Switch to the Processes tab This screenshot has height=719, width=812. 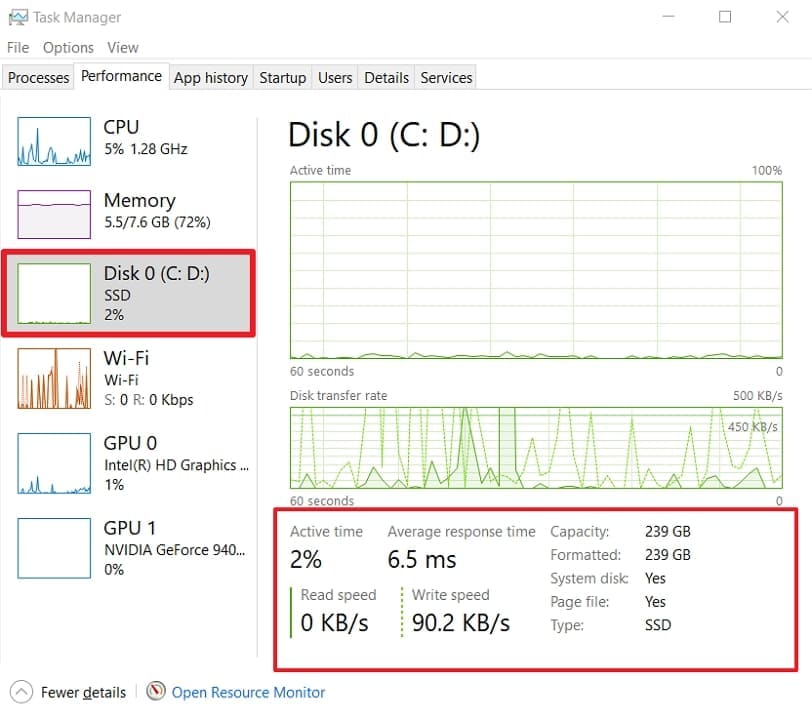[x=38, y=77]
